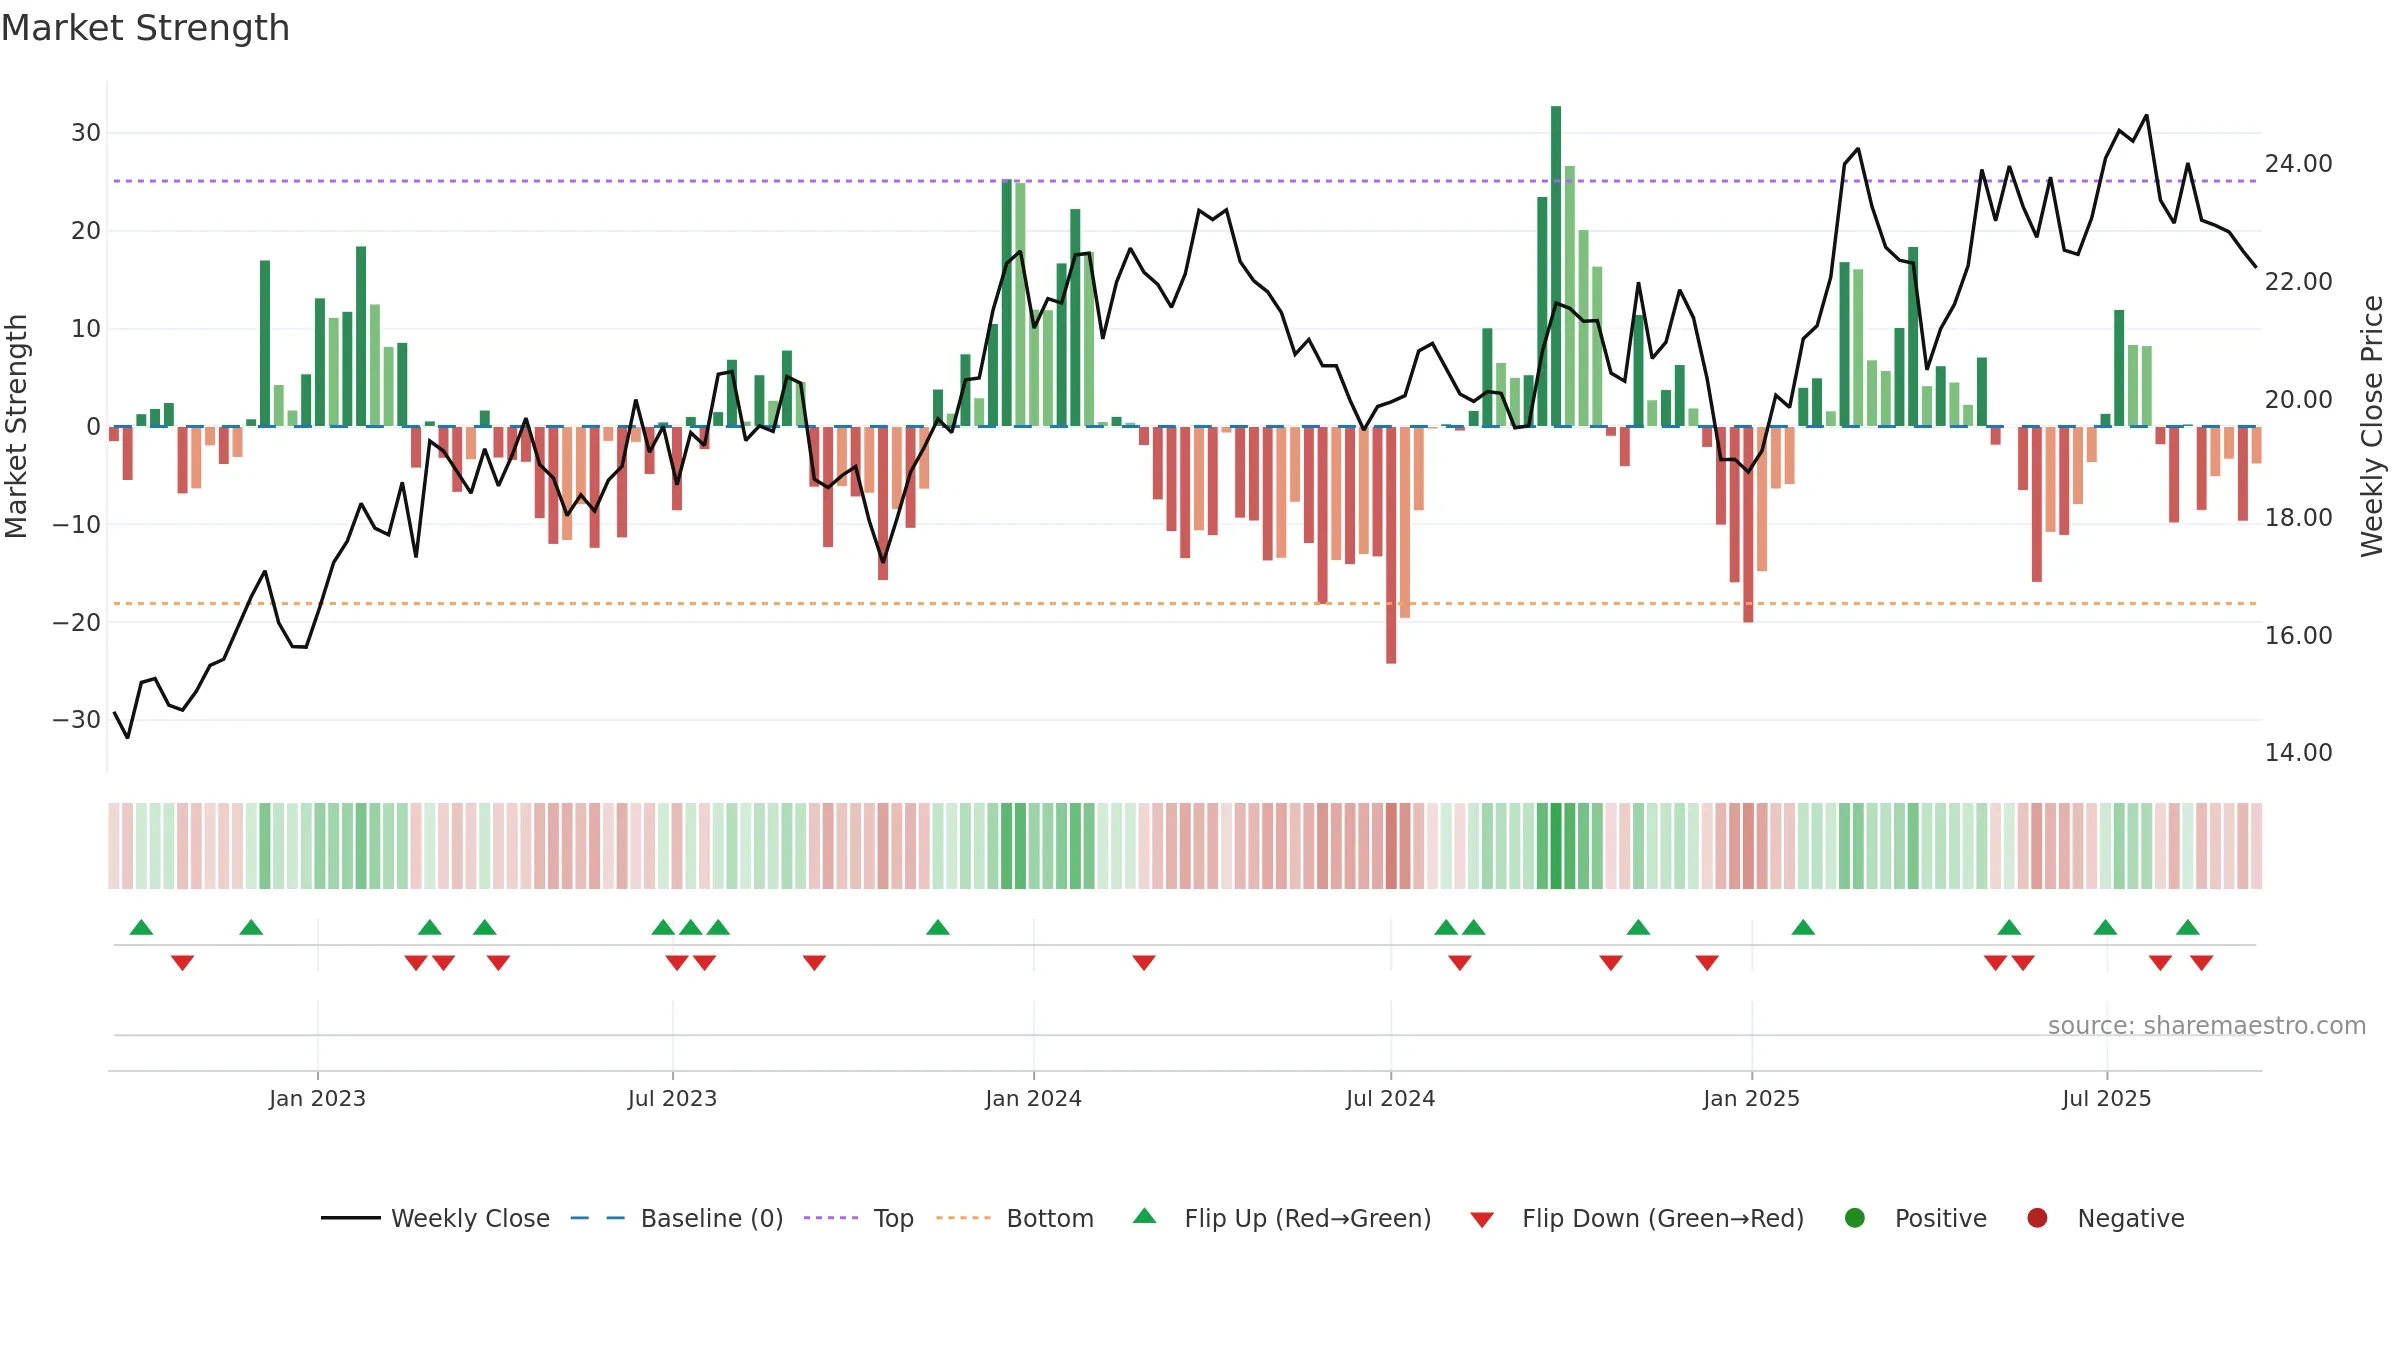Toggle Flip Down (Green→Red) legend entry
Screen dimensions: 2400x1350
1637,1218
